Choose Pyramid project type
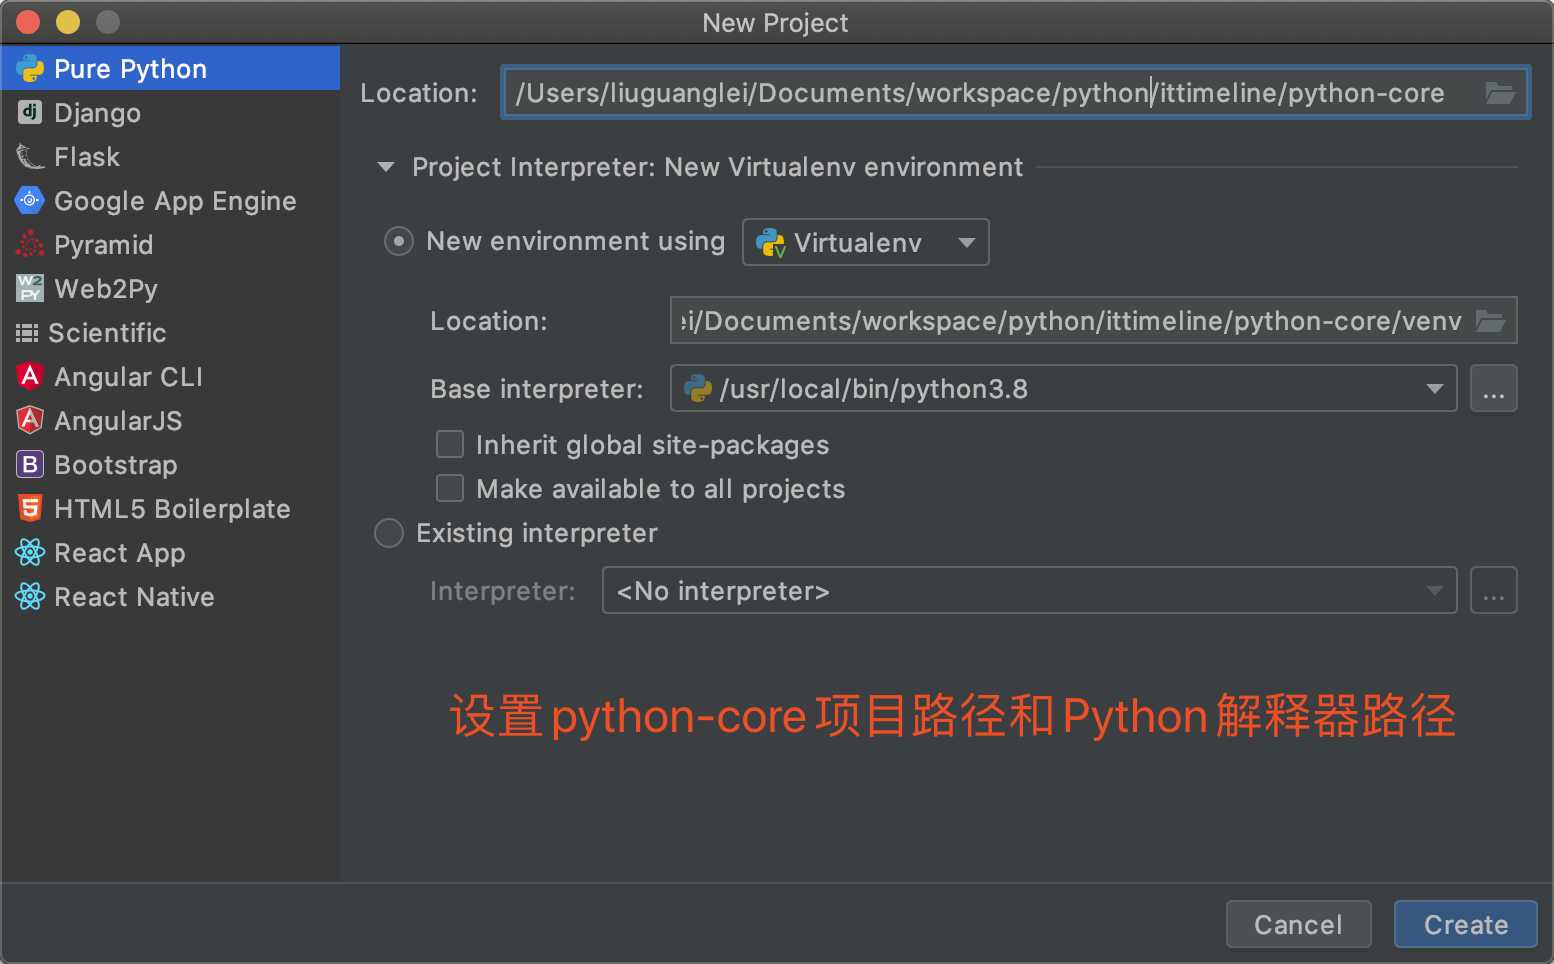1554x964 pixels. coord(170,244)
